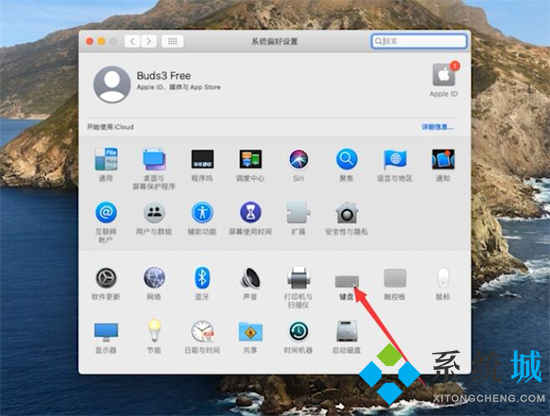Open the Time Machine (时间机器) icon
550x416 pixels.
coord(299,331)
